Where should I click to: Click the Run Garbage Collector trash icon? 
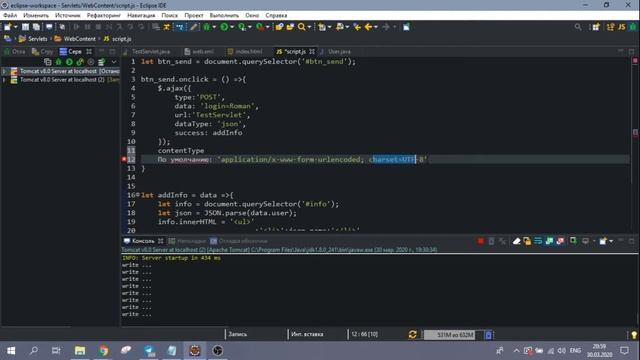[489, 335]
